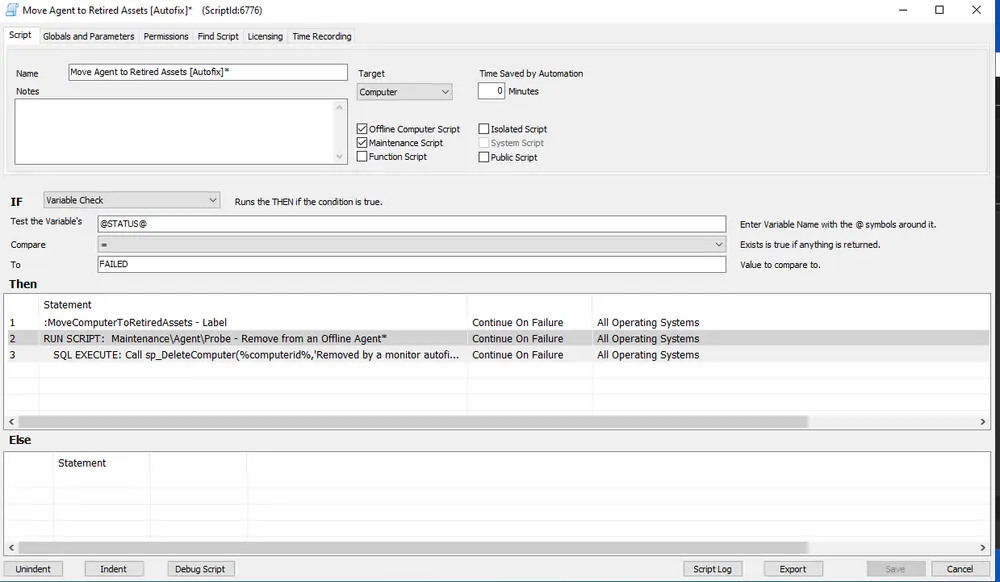Disable the Maintenance Script checkbox
Viewport: 1000px width, 582px height.
pyautogui.click(x=363, y=142)
